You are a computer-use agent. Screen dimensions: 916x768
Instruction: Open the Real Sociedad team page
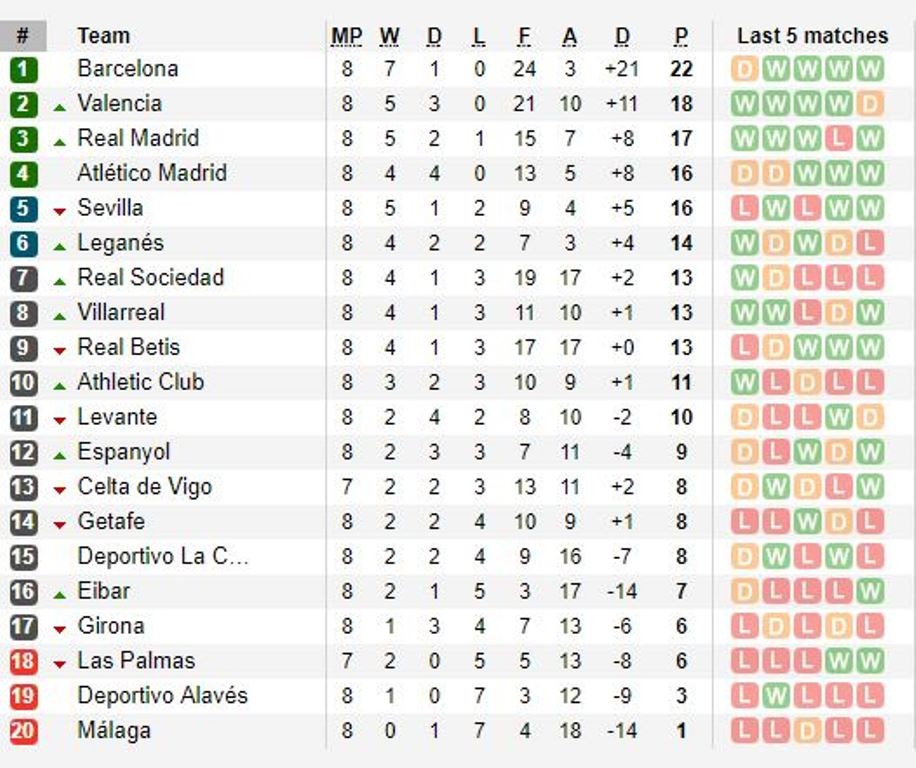150,277
